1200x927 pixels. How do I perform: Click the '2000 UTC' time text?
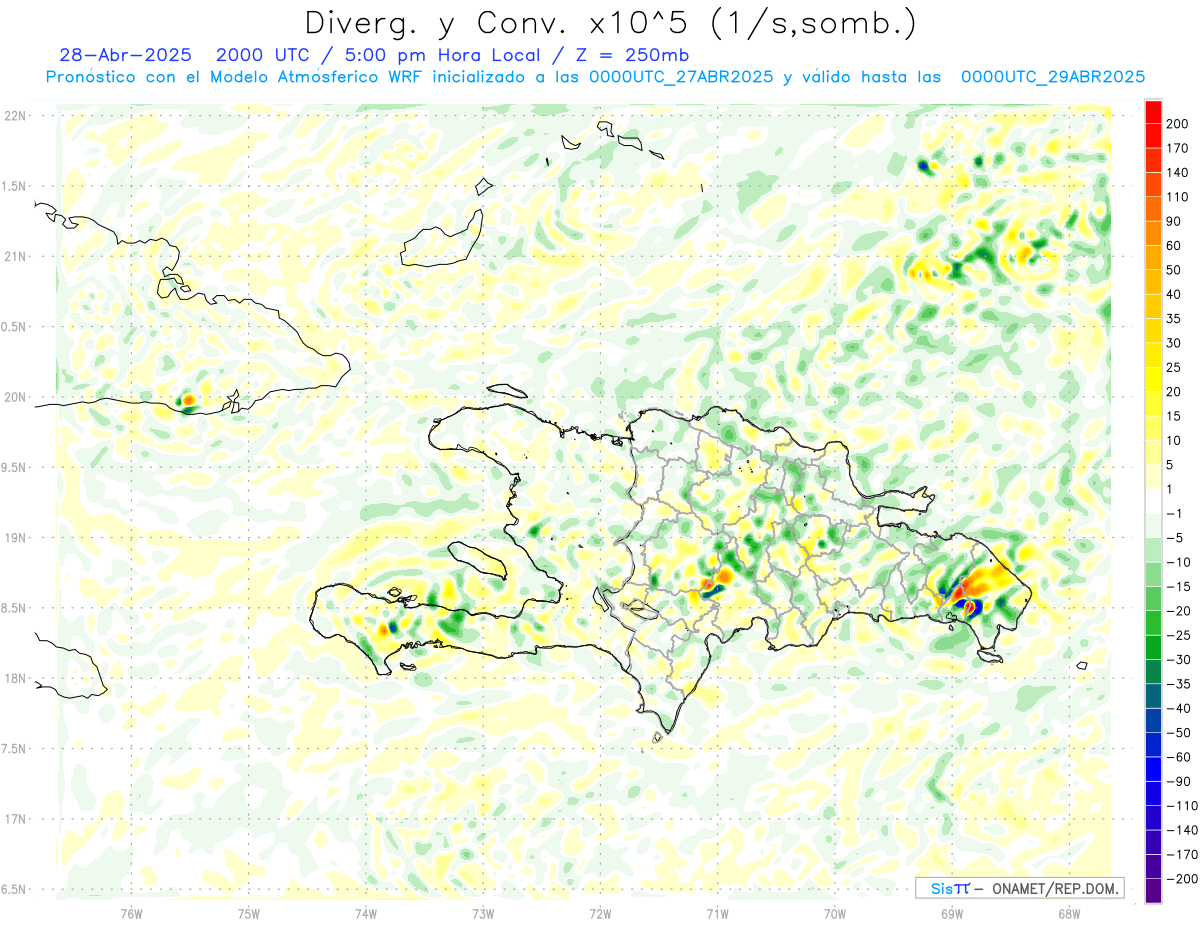pyautogui.click(x=263, y=55)
